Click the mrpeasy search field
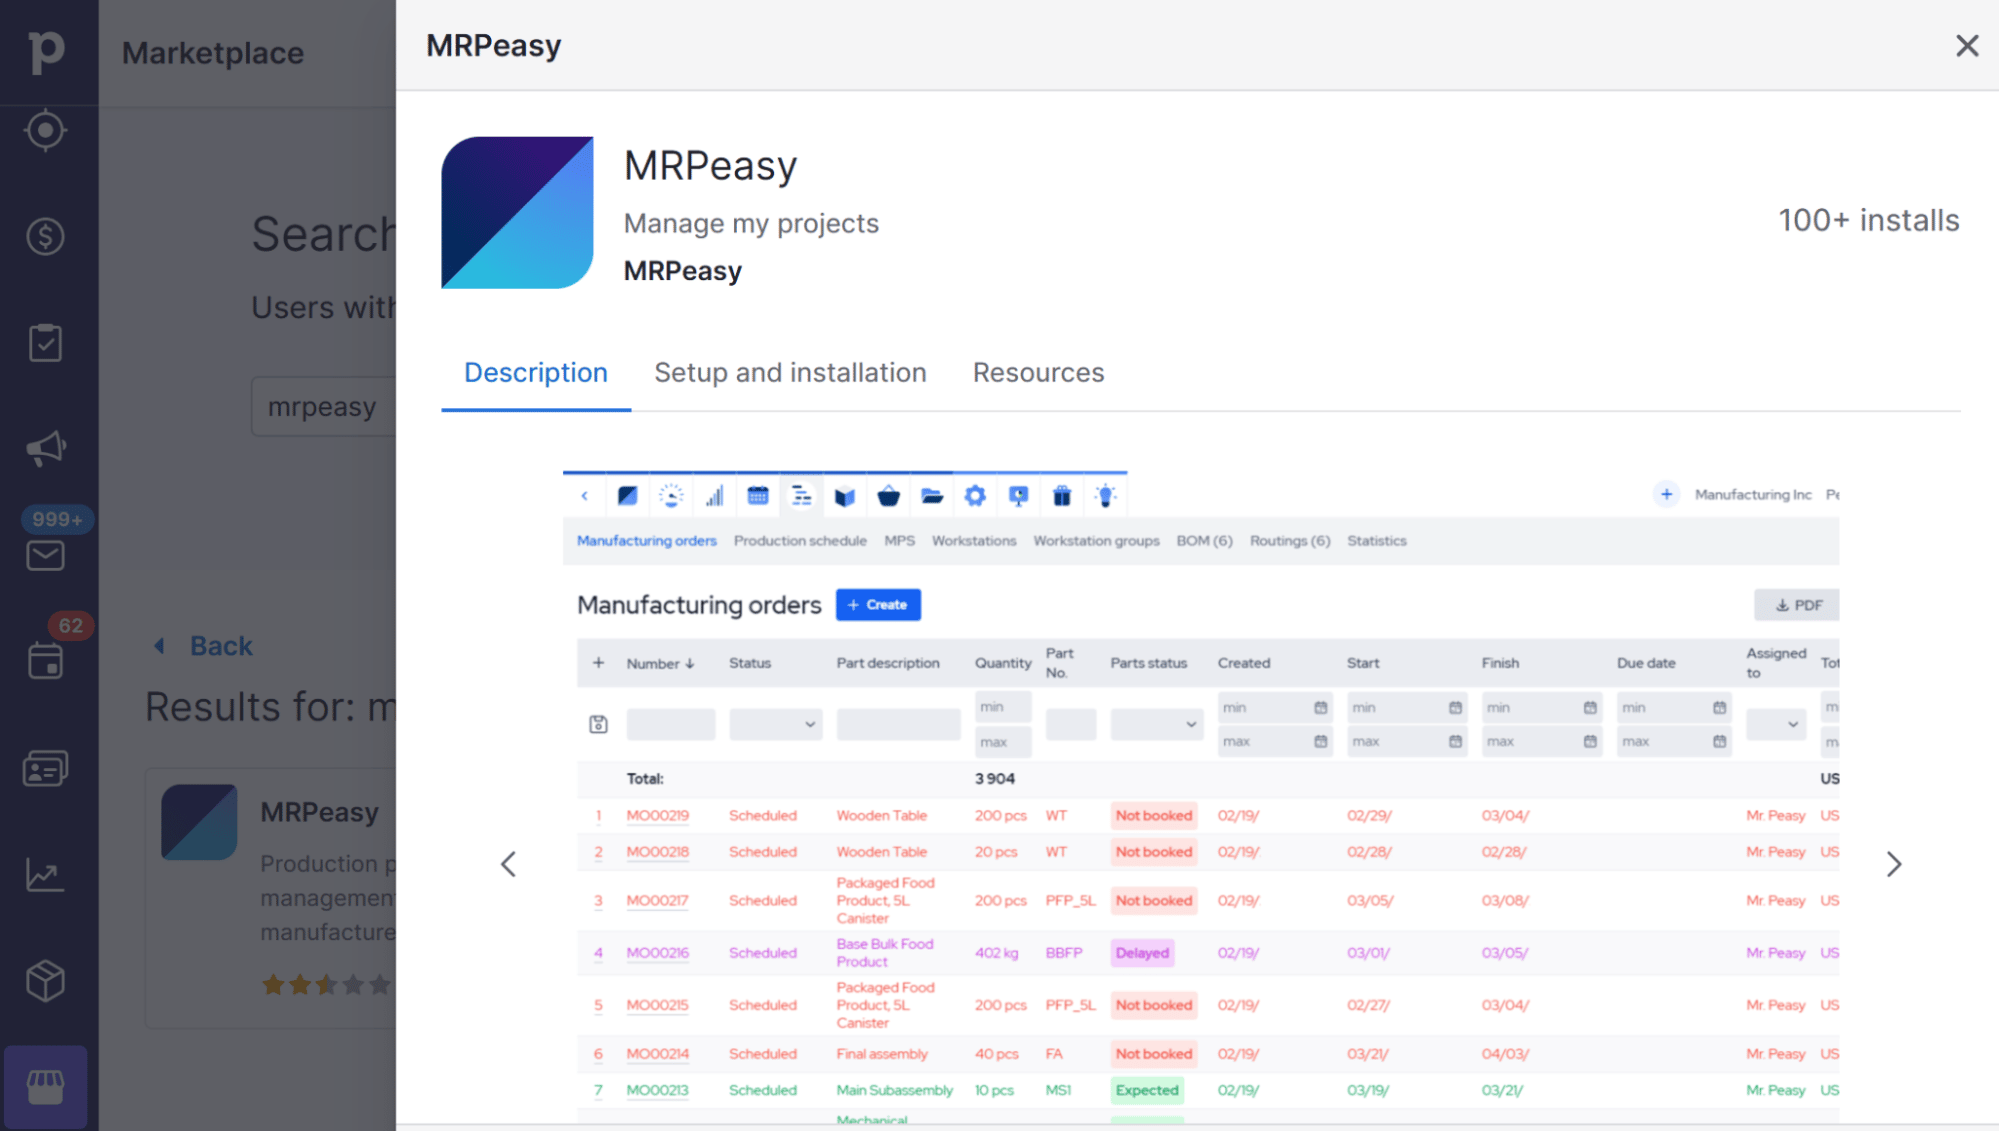The height and width of the screenshot is (1132, 1999). (322, 407)
